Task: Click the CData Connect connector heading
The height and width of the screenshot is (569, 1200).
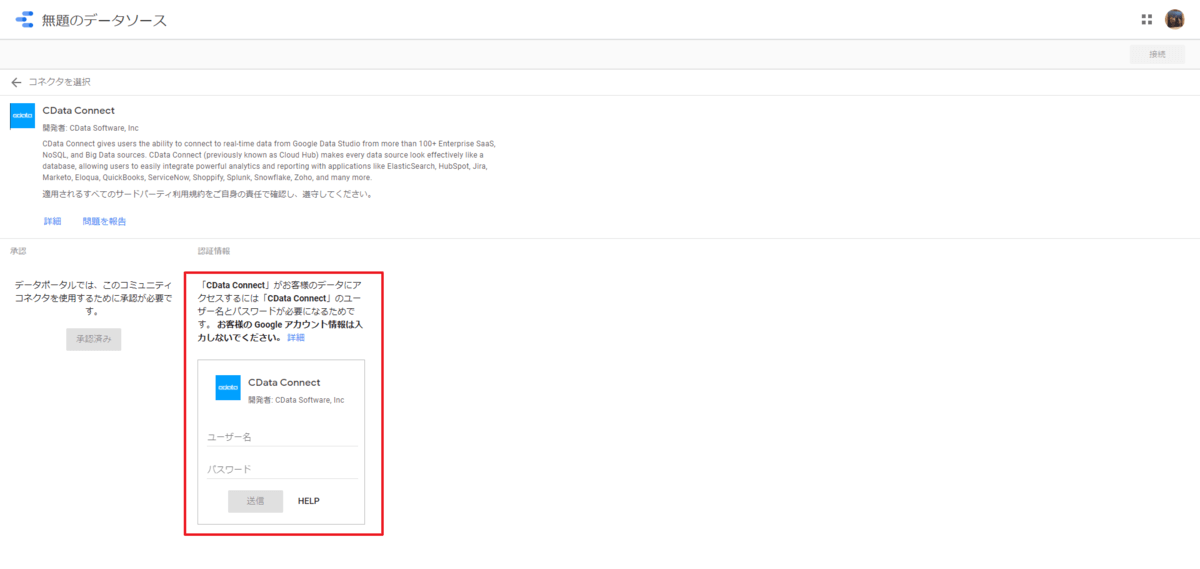Action: pos(79,110)
